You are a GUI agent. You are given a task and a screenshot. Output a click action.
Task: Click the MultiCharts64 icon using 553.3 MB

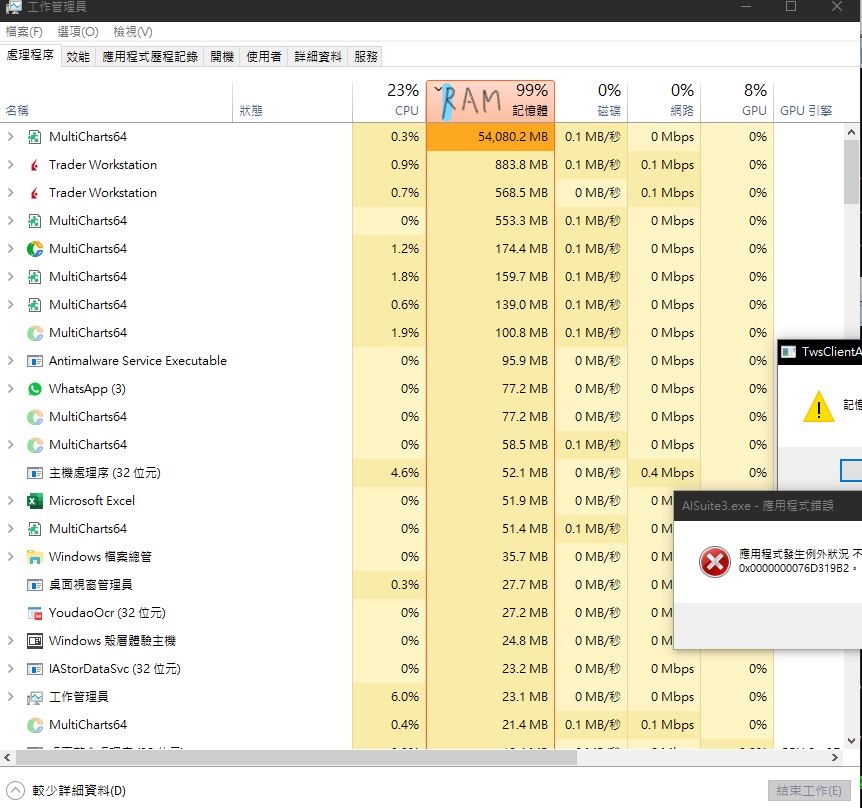click(34, 221)
